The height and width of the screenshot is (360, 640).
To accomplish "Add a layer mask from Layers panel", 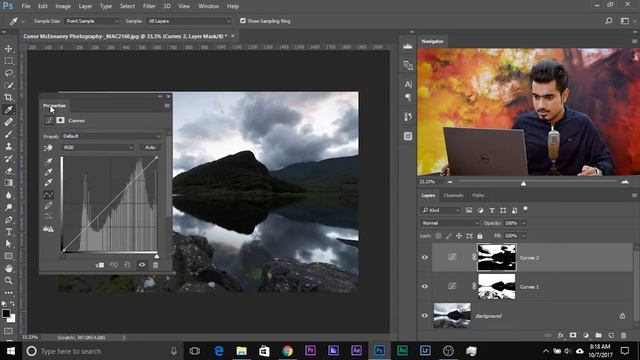I will pos(573,335).
